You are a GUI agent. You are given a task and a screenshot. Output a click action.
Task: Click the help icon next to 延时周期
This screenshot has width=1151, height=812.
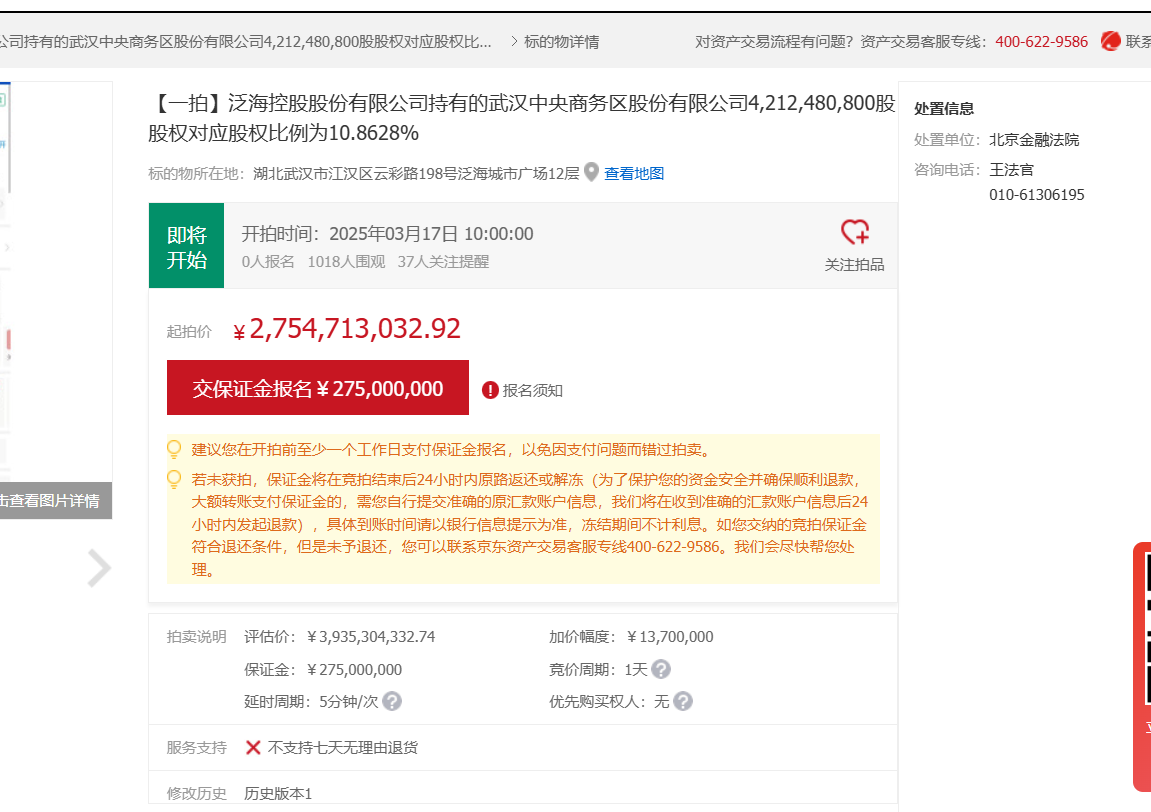coord(392,702)
